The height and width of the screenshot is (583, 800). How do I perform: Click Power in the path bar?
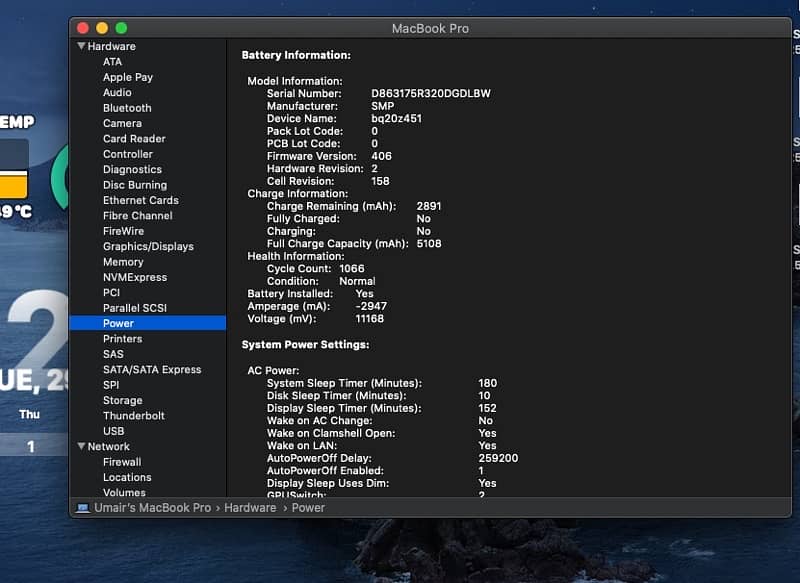308,508
